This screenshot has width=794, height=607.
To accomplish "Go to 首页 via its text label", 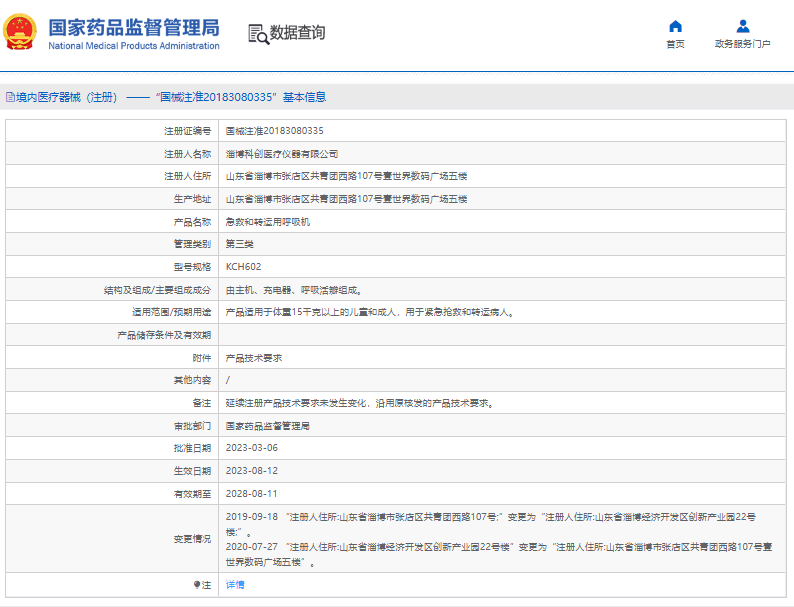I will (675, 44).
